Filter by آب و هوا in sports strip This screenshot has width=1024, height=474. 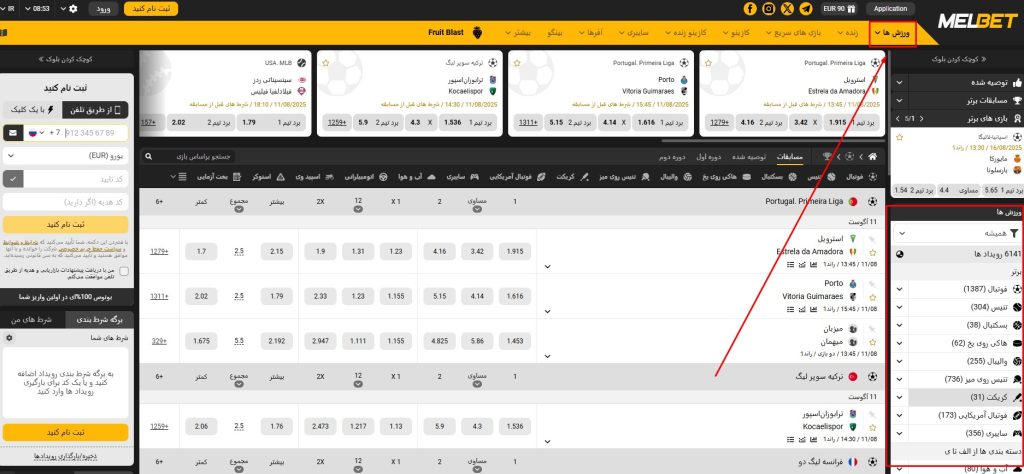[x=419, y=176]
